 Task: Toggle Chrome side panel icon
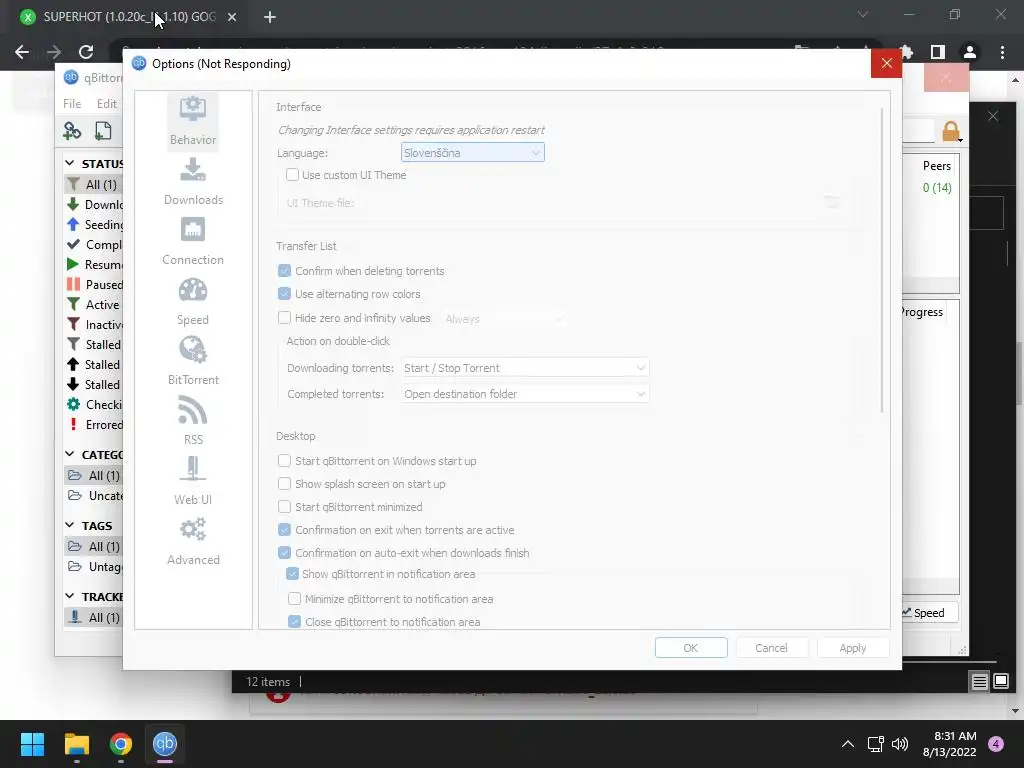click(938, 52)
